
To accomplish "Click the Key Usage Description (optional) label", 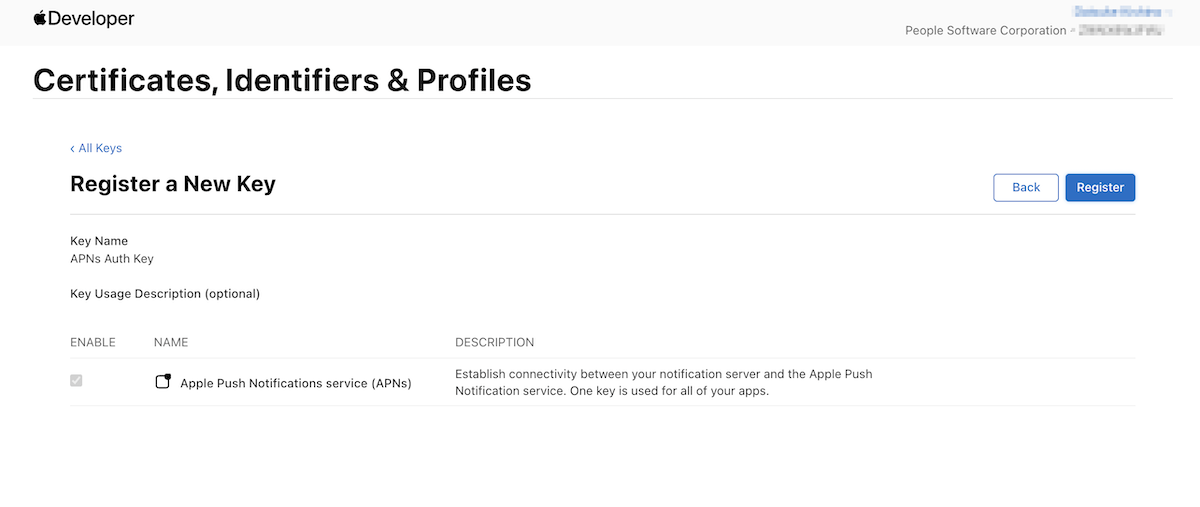I will (165, 294).
